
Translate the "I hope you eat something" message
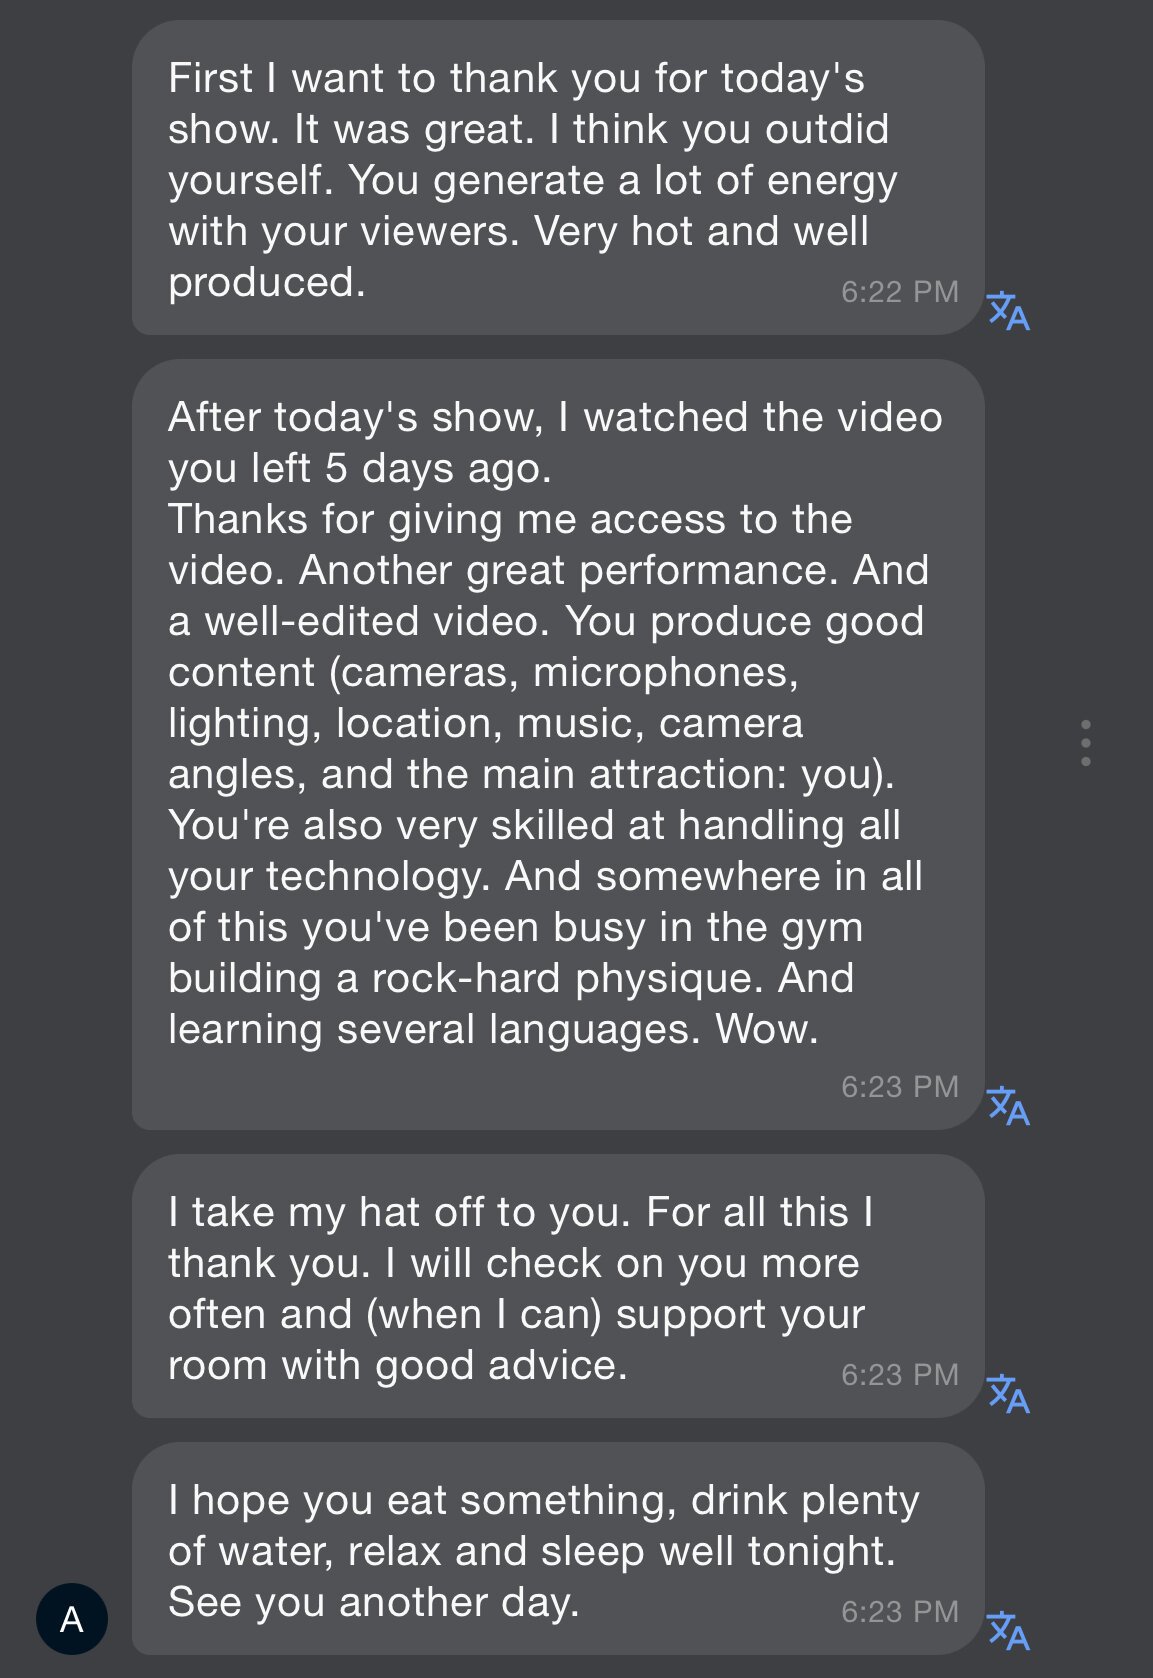tap(1008, 1631)
